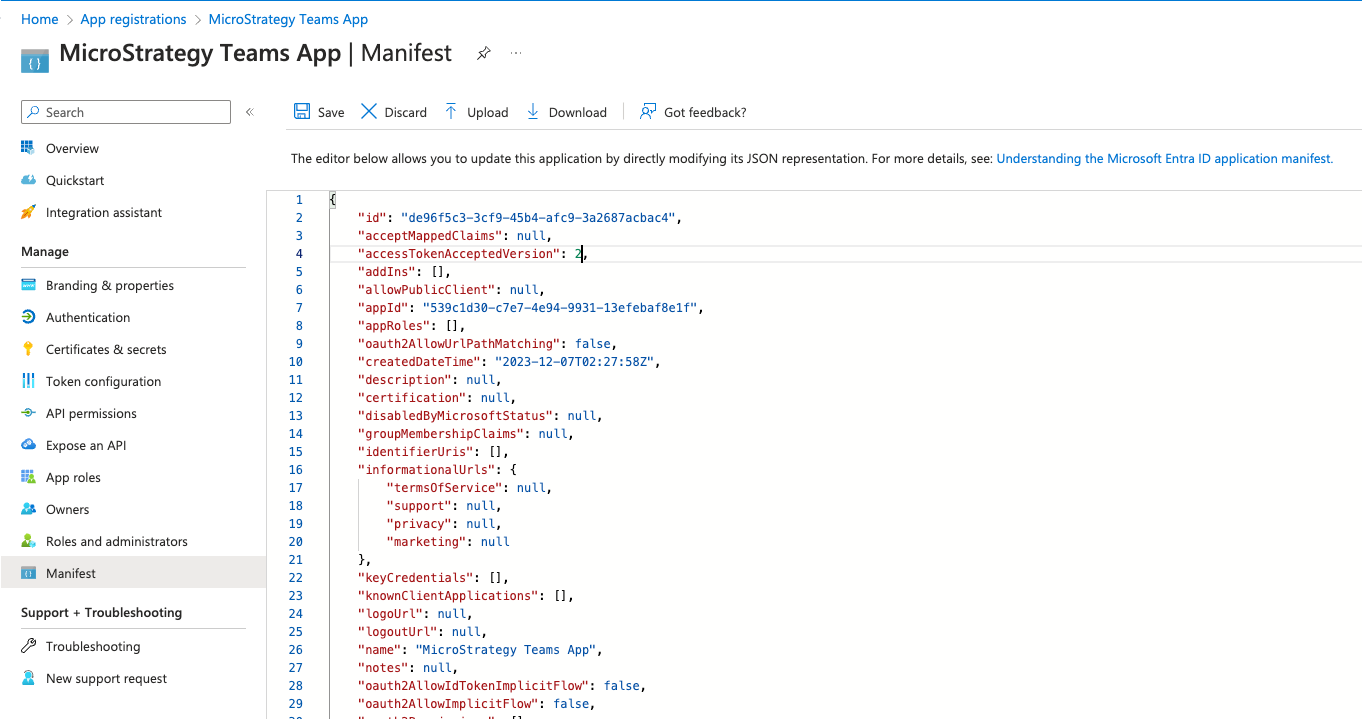Open the ellipsis more options menu
The width and height of the screenshot is (1362, 719).
516,53
